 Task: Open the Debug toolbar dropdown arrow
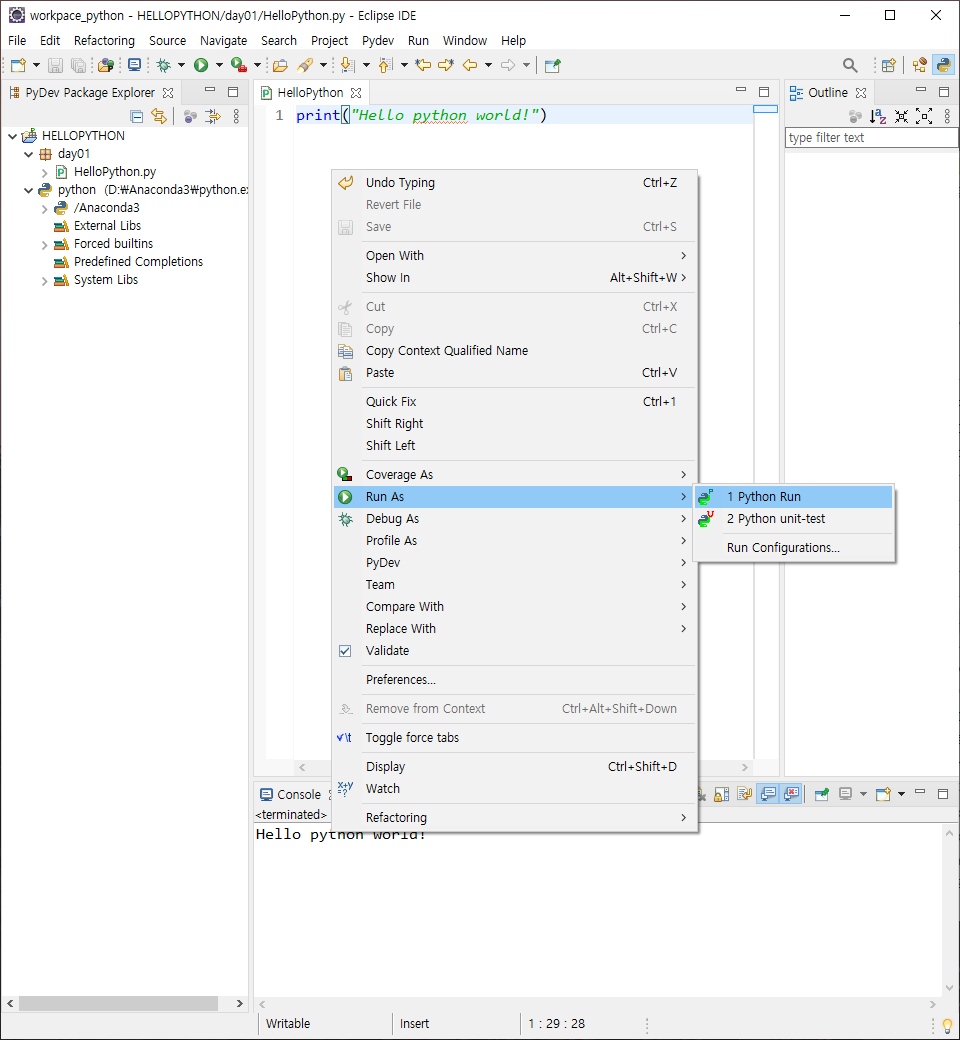click(x=181, y=65)
